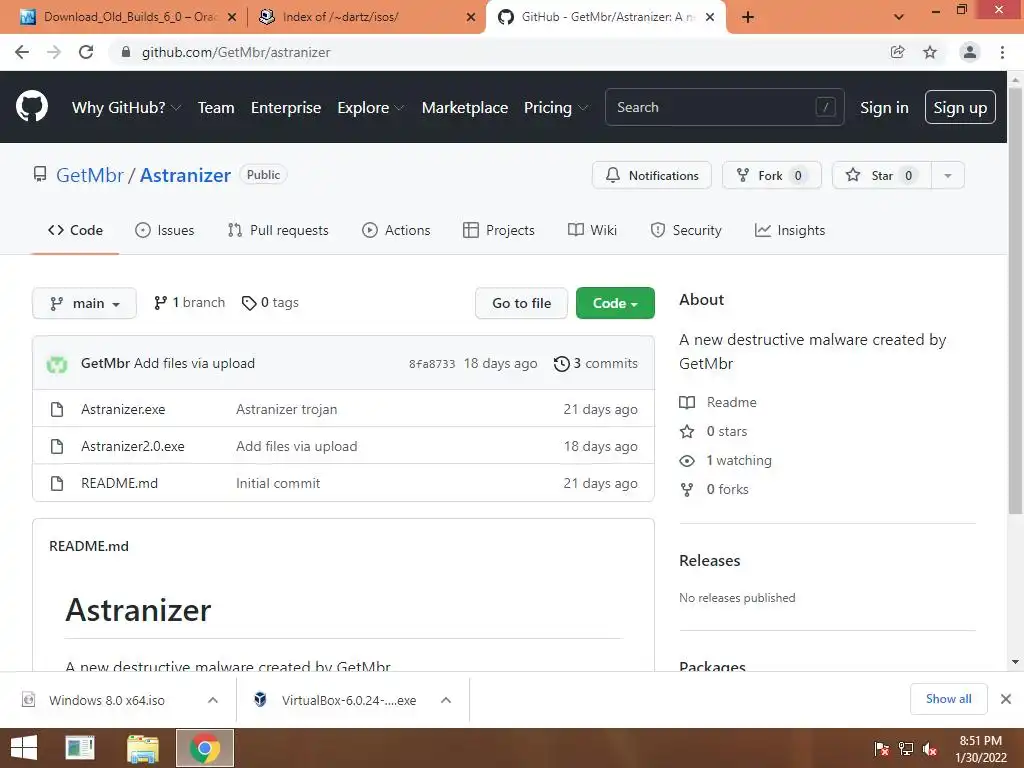This screenshot has height=768, width=1024.
Task: View 0 tags link
Action: [x=270, y=302]
